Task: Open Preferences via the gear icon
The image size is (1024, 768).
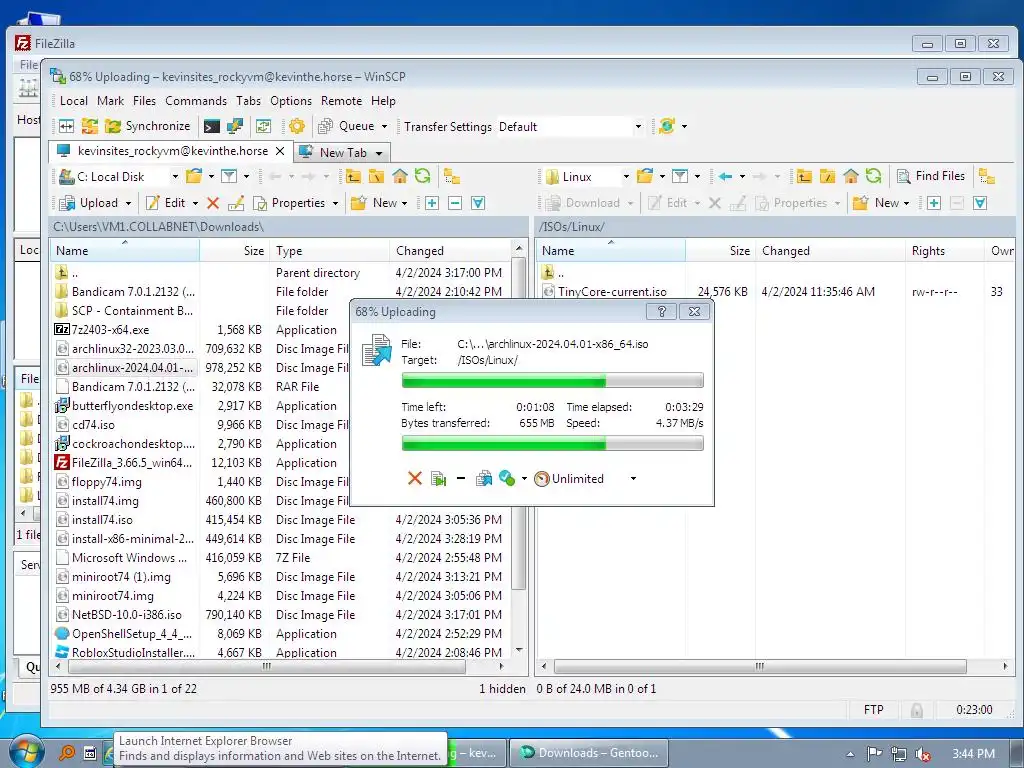Action: pos(296,126)
